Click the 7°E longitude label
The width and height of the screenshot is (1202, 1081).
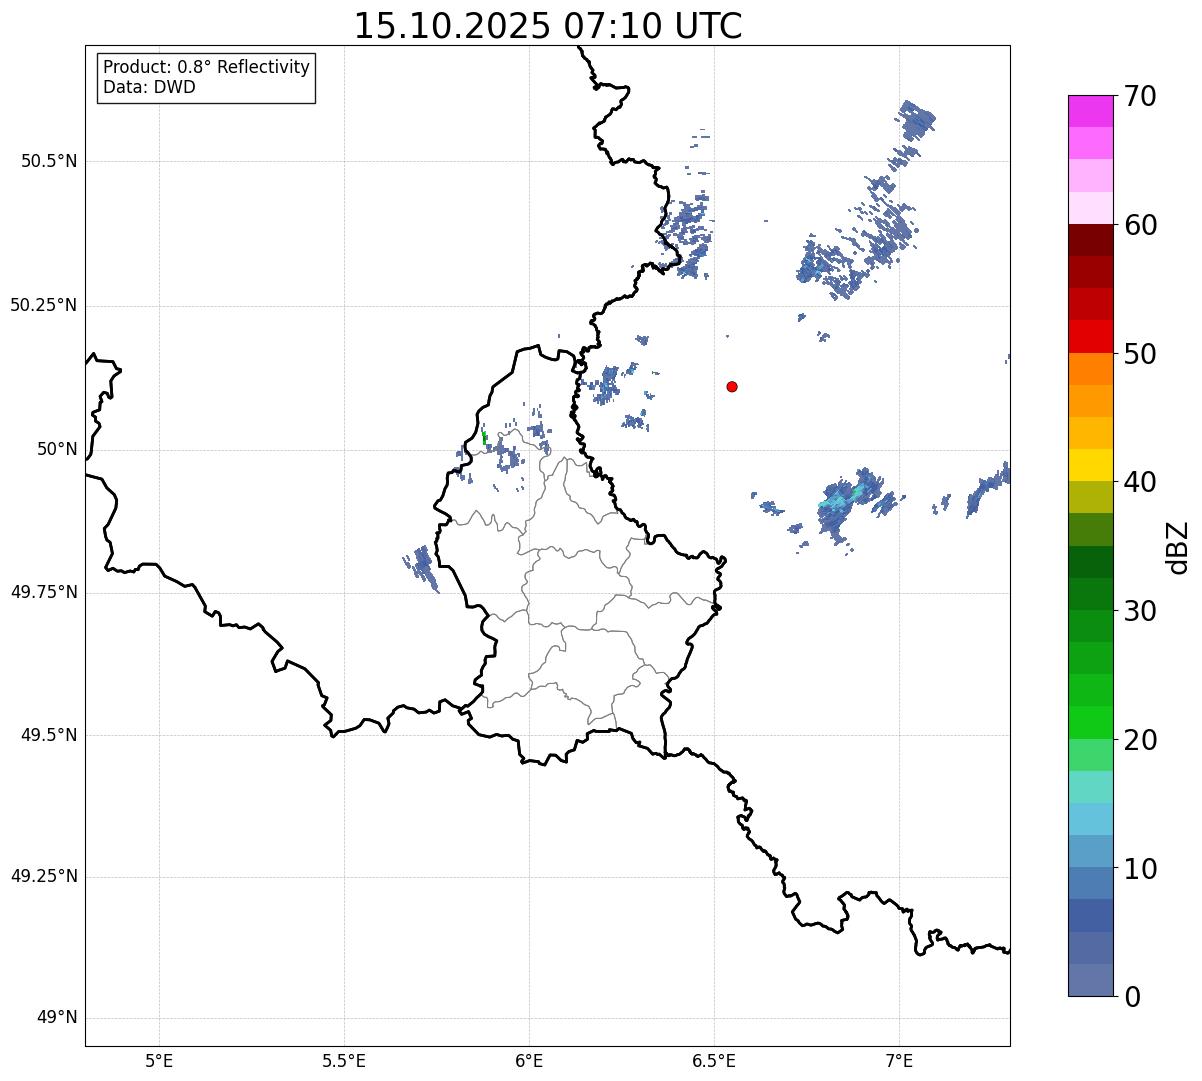[899, 1060]
